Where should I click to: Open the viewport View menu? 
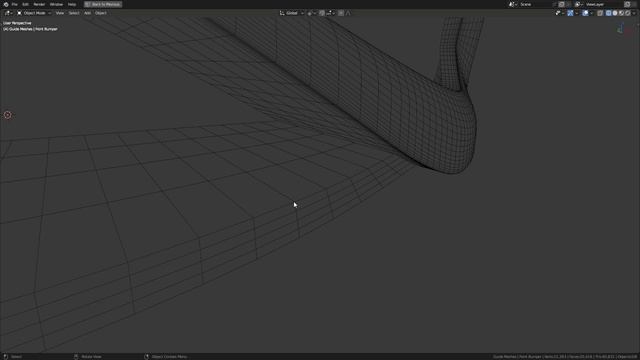click(60, 13)
